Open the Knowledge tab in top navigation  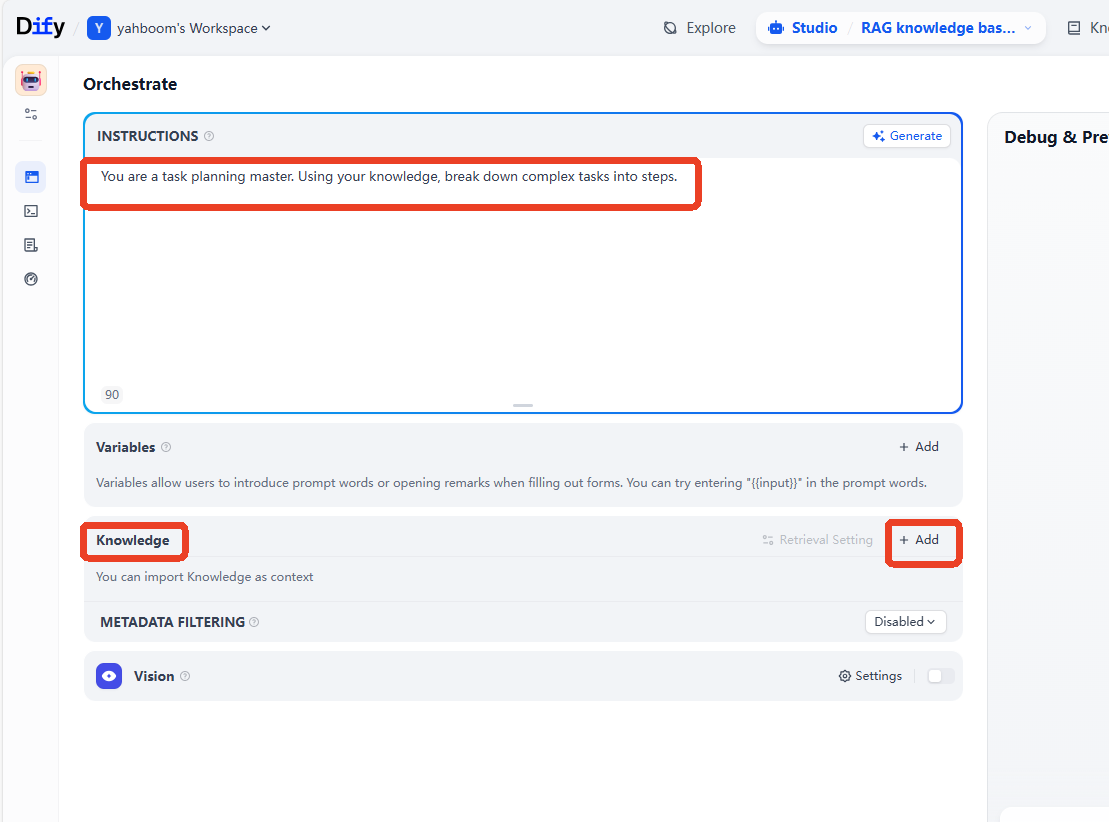pos(1088,28)
